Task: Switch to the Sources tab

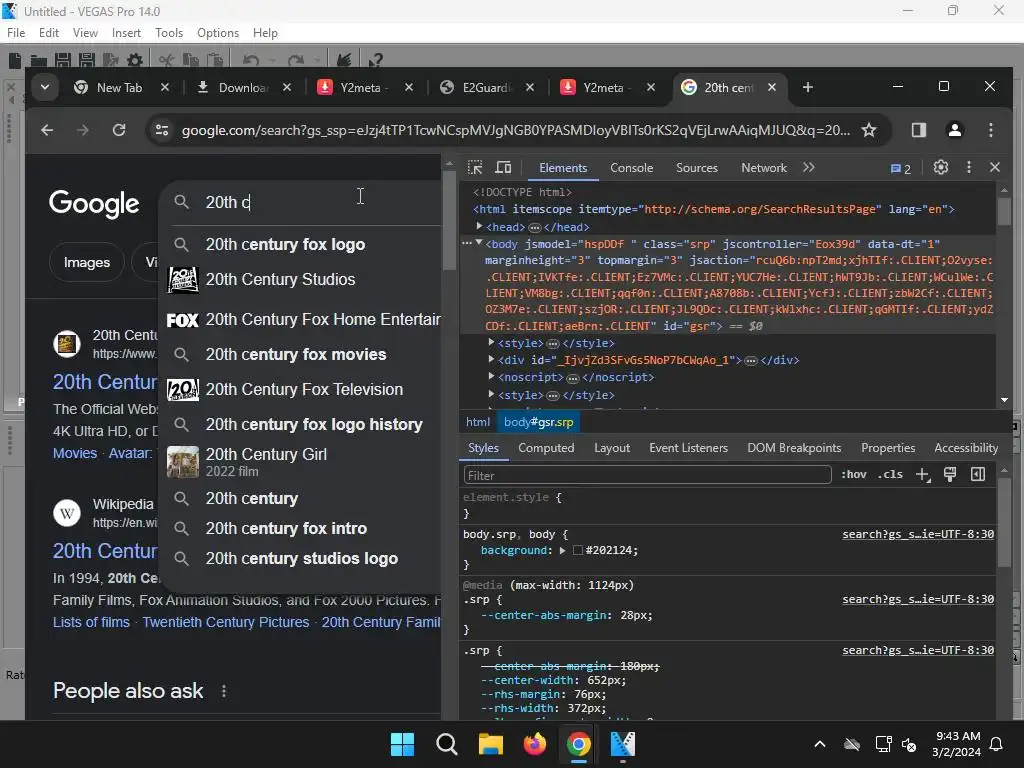Action: pos(696,168)
